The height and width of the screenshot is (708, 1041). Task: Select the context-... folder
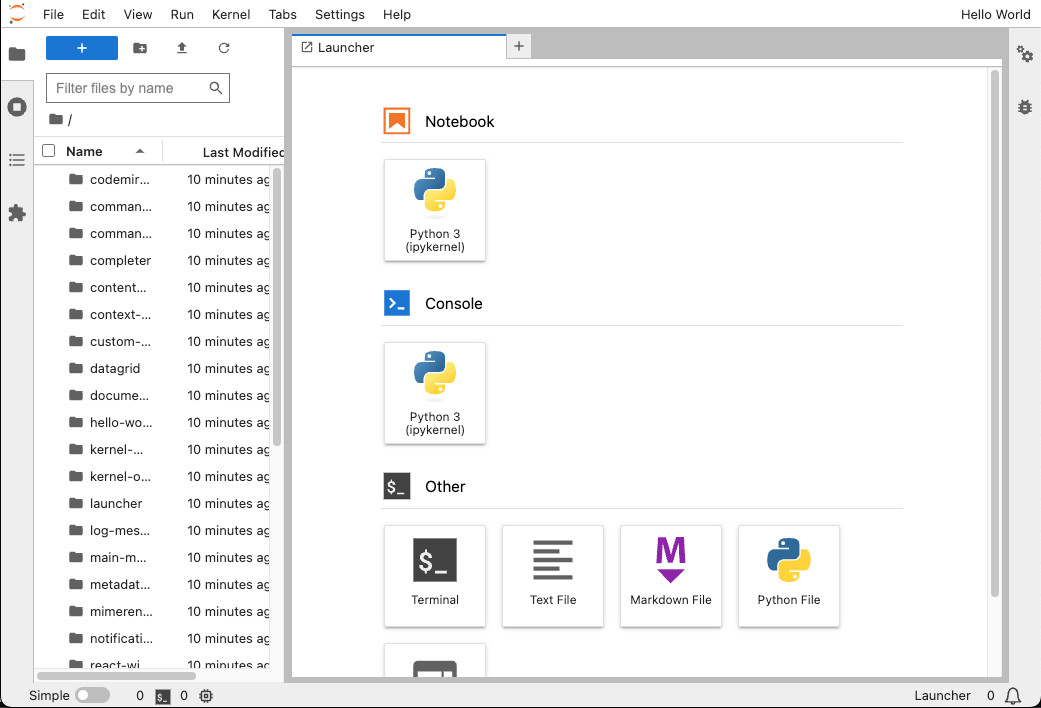153,314
